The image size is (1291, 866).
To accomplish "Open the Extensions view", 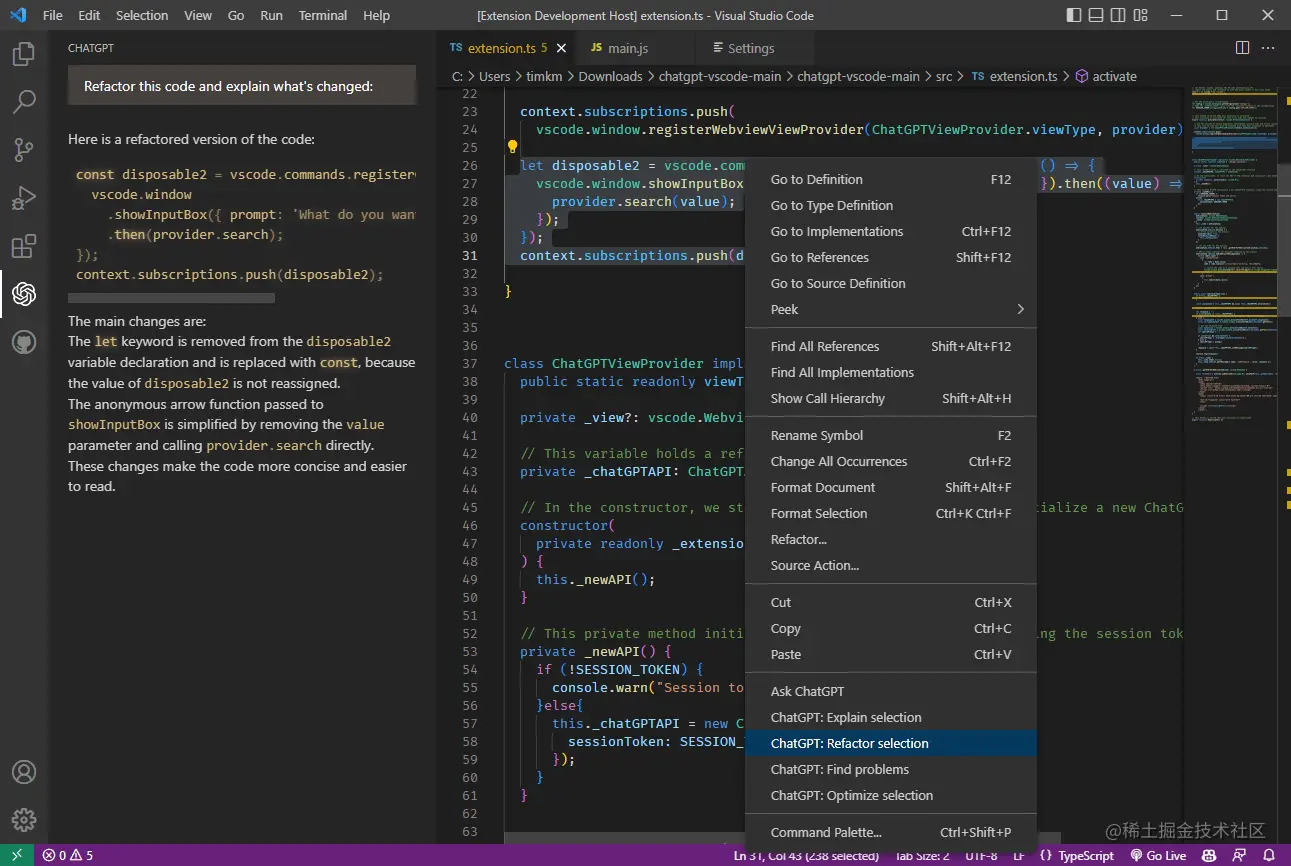I will pyautogui.click(x=24, y=246).
